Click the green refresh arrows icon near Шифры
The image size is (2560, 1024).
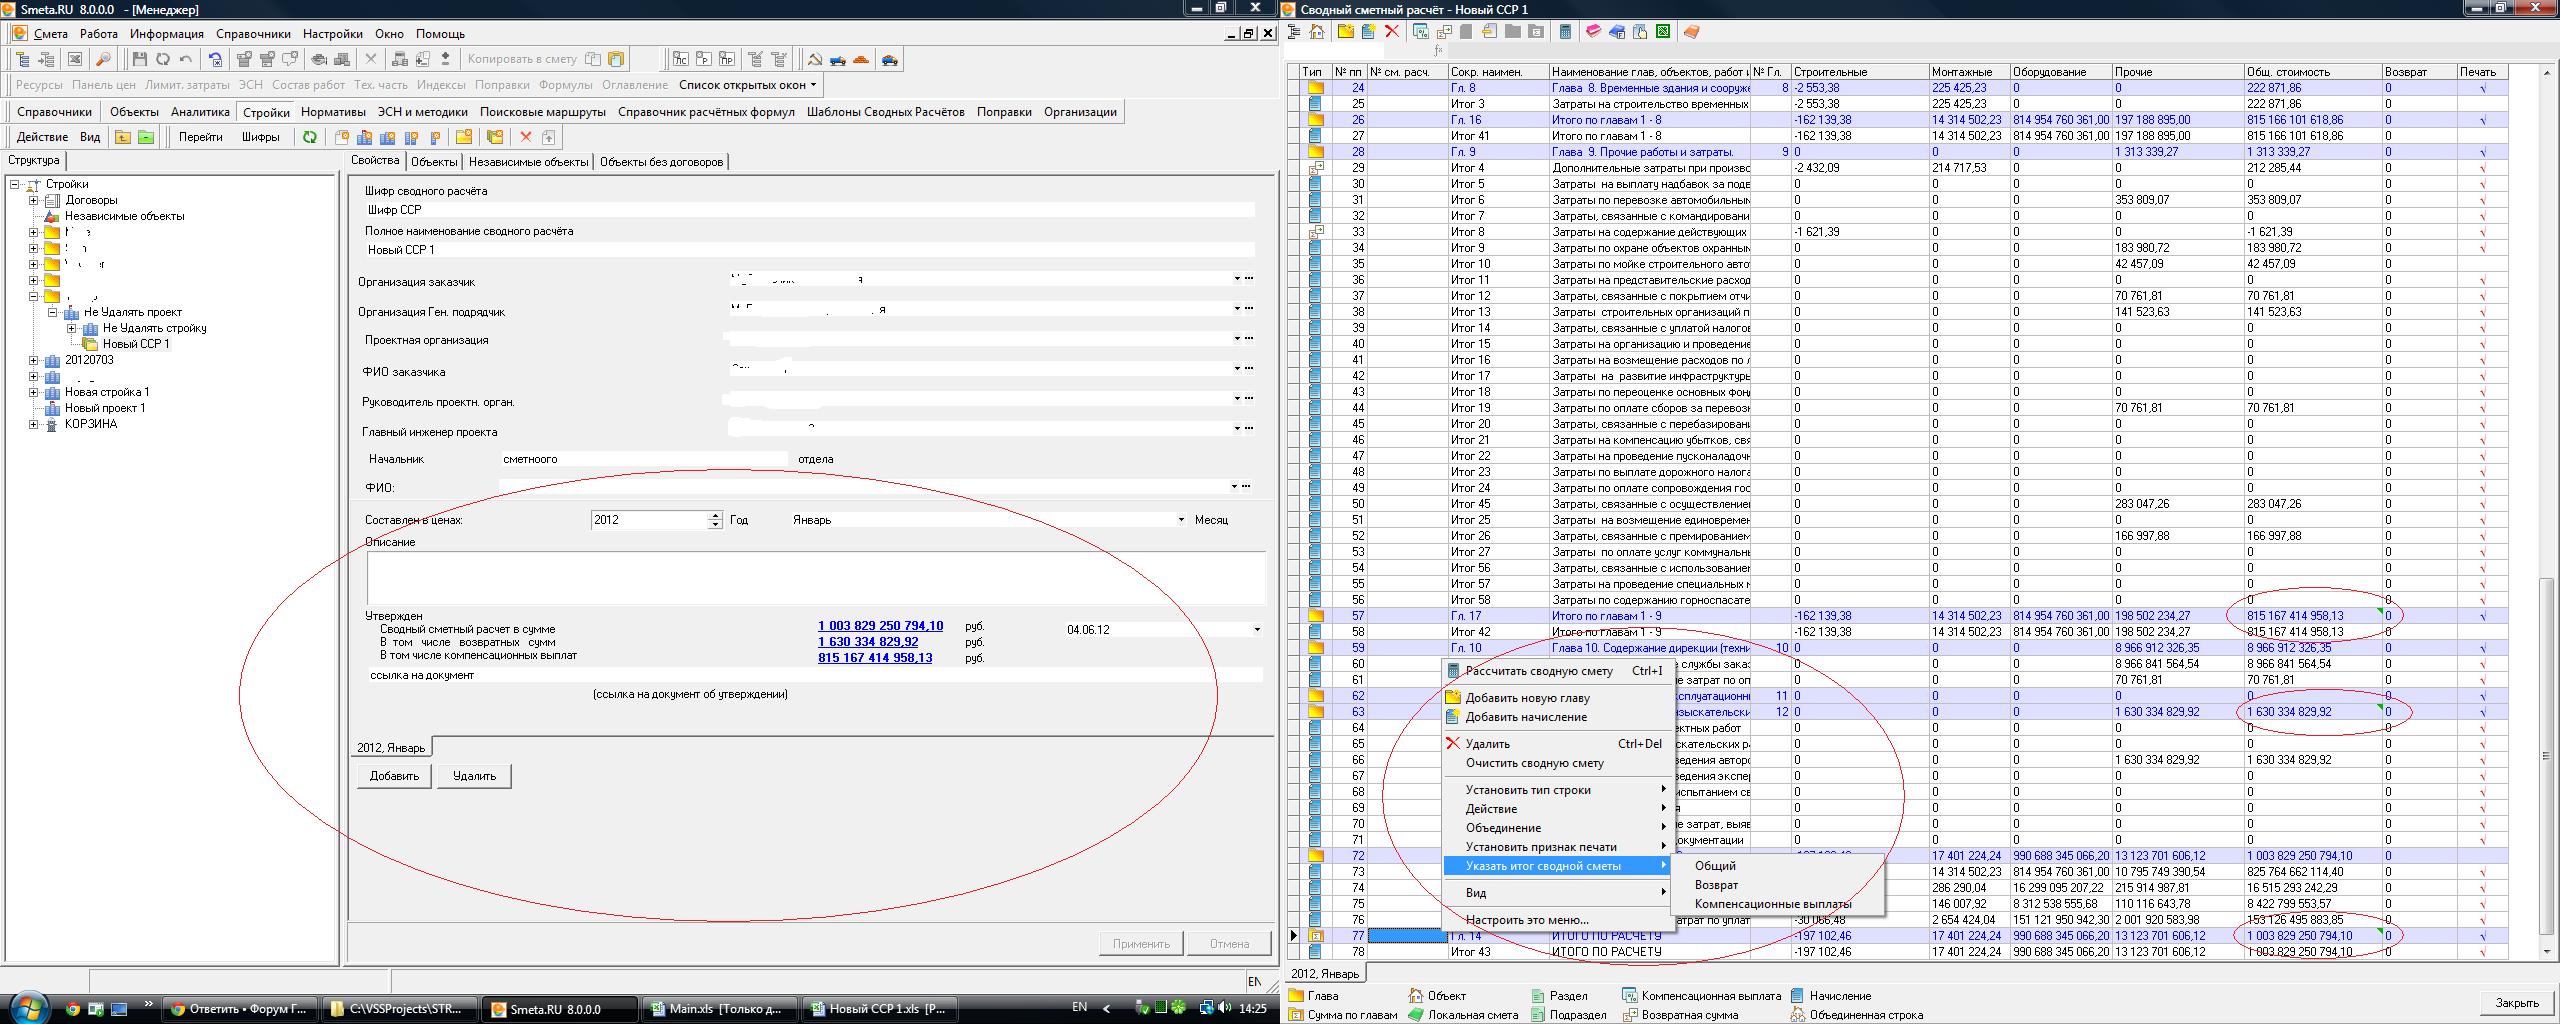(x=310, y=137)
